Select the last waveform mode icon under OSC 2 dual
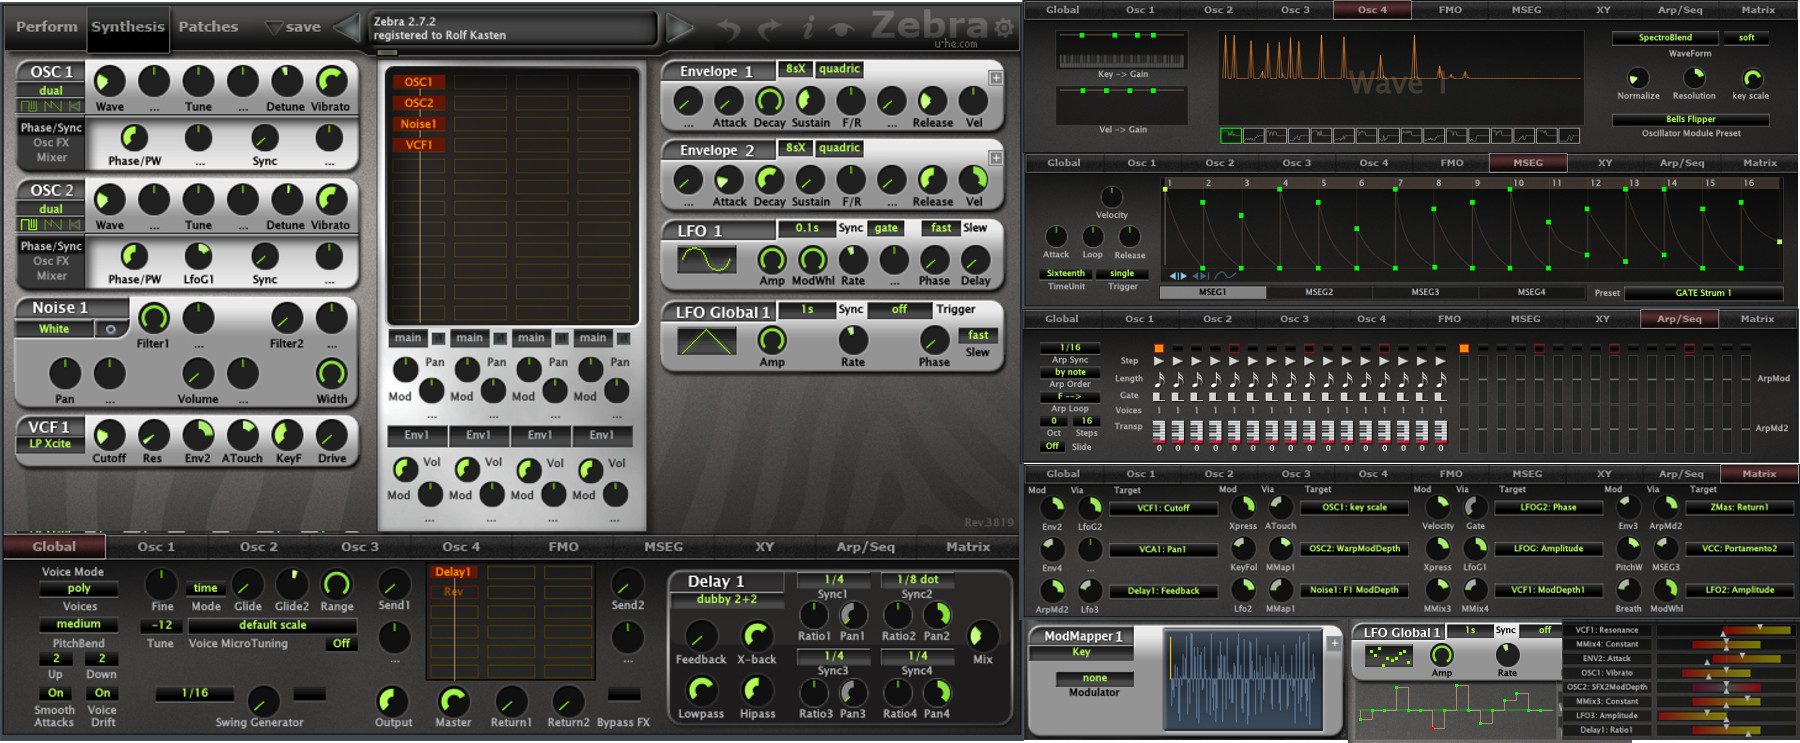Image resolution: width=1800 pixels, height=743 pixels. 74,224
